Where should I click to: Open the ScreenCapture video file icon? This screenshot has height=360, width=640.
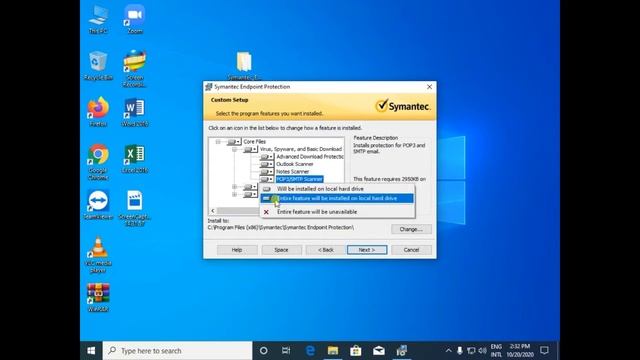pos(135,208)
